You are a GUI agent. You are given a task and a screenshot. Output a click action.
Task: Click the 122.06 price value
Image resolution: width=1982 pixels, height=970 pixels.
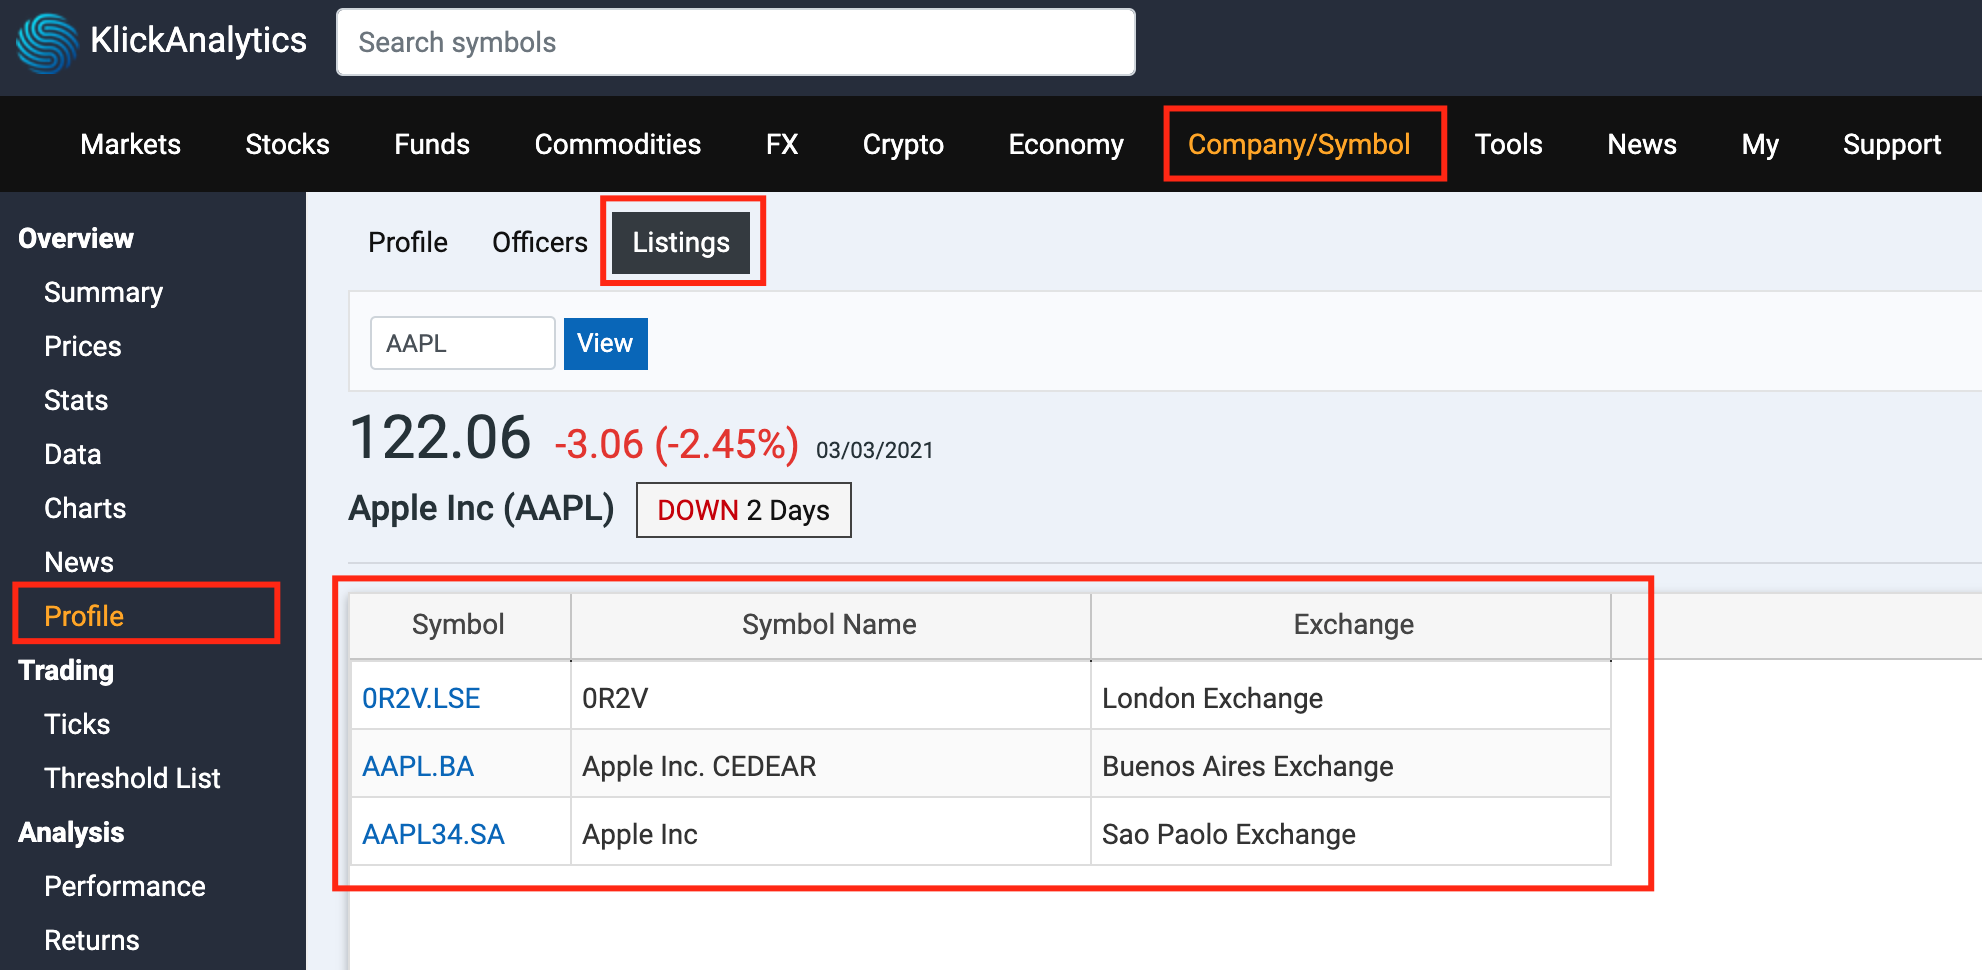440,438
